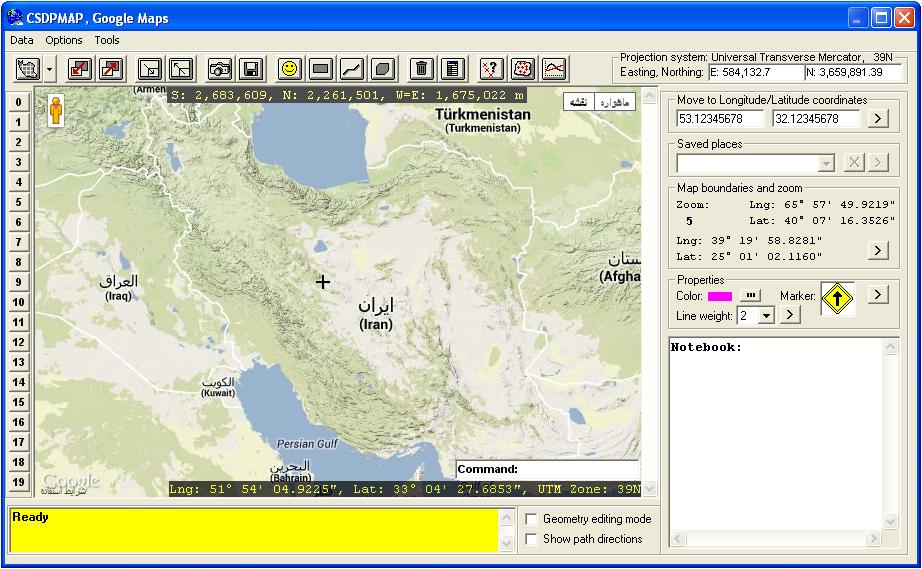Go to entered longitude/latitude coordinates
The height and width of the screenshot is (569, 922).
pos(877,119)
